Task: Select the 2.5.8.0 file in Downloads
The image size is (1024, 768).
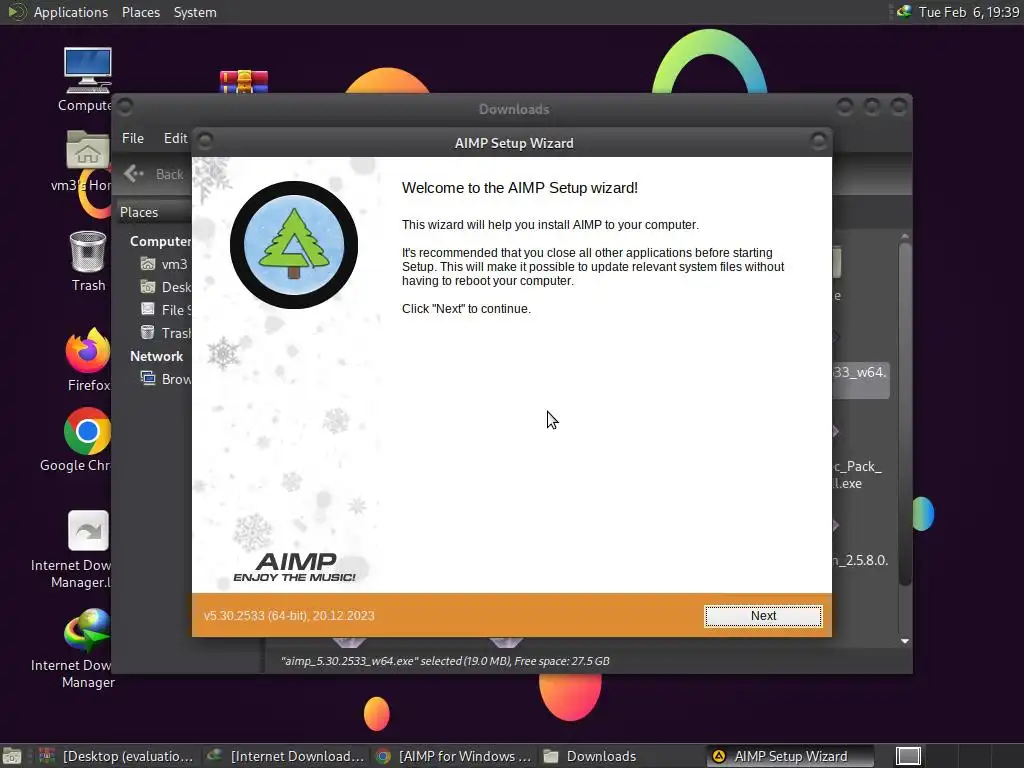Action: click(861, 560)
